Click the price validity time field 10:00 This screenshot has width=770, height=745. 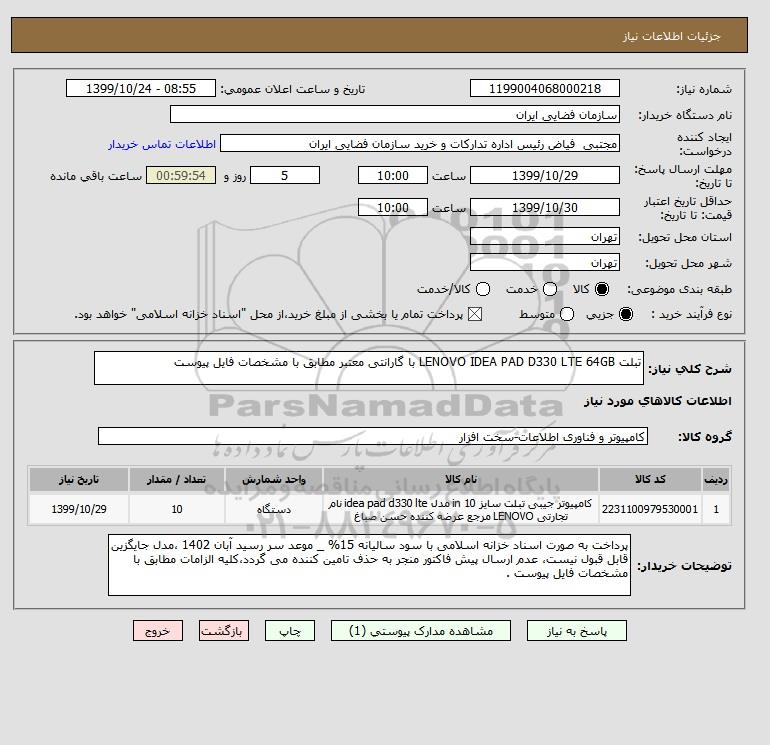click(x=393, y=207)
